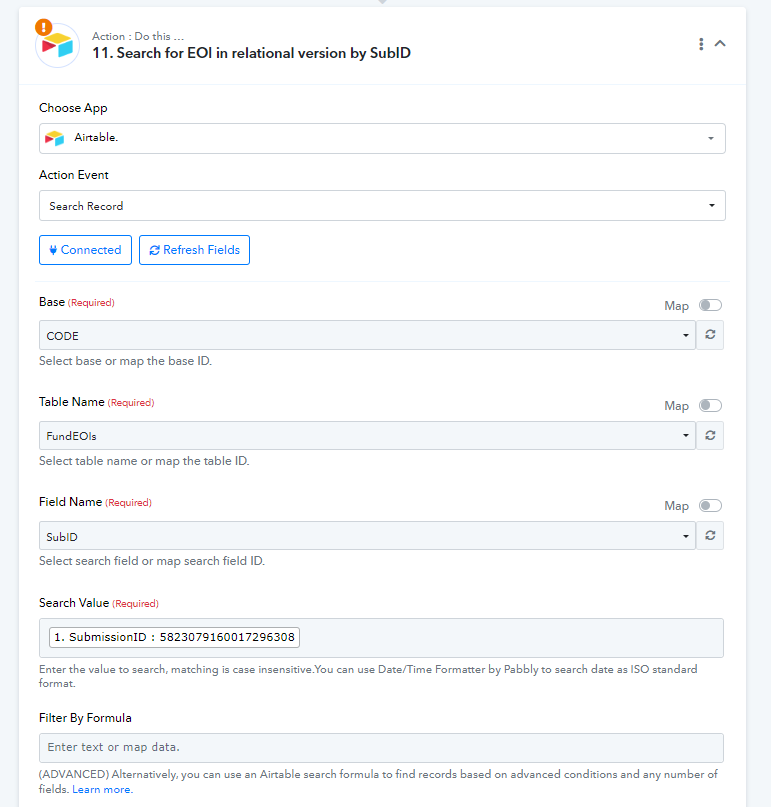Open the three-dot step options menu
This screenshot has height=807, width=771.
point(701,44)
